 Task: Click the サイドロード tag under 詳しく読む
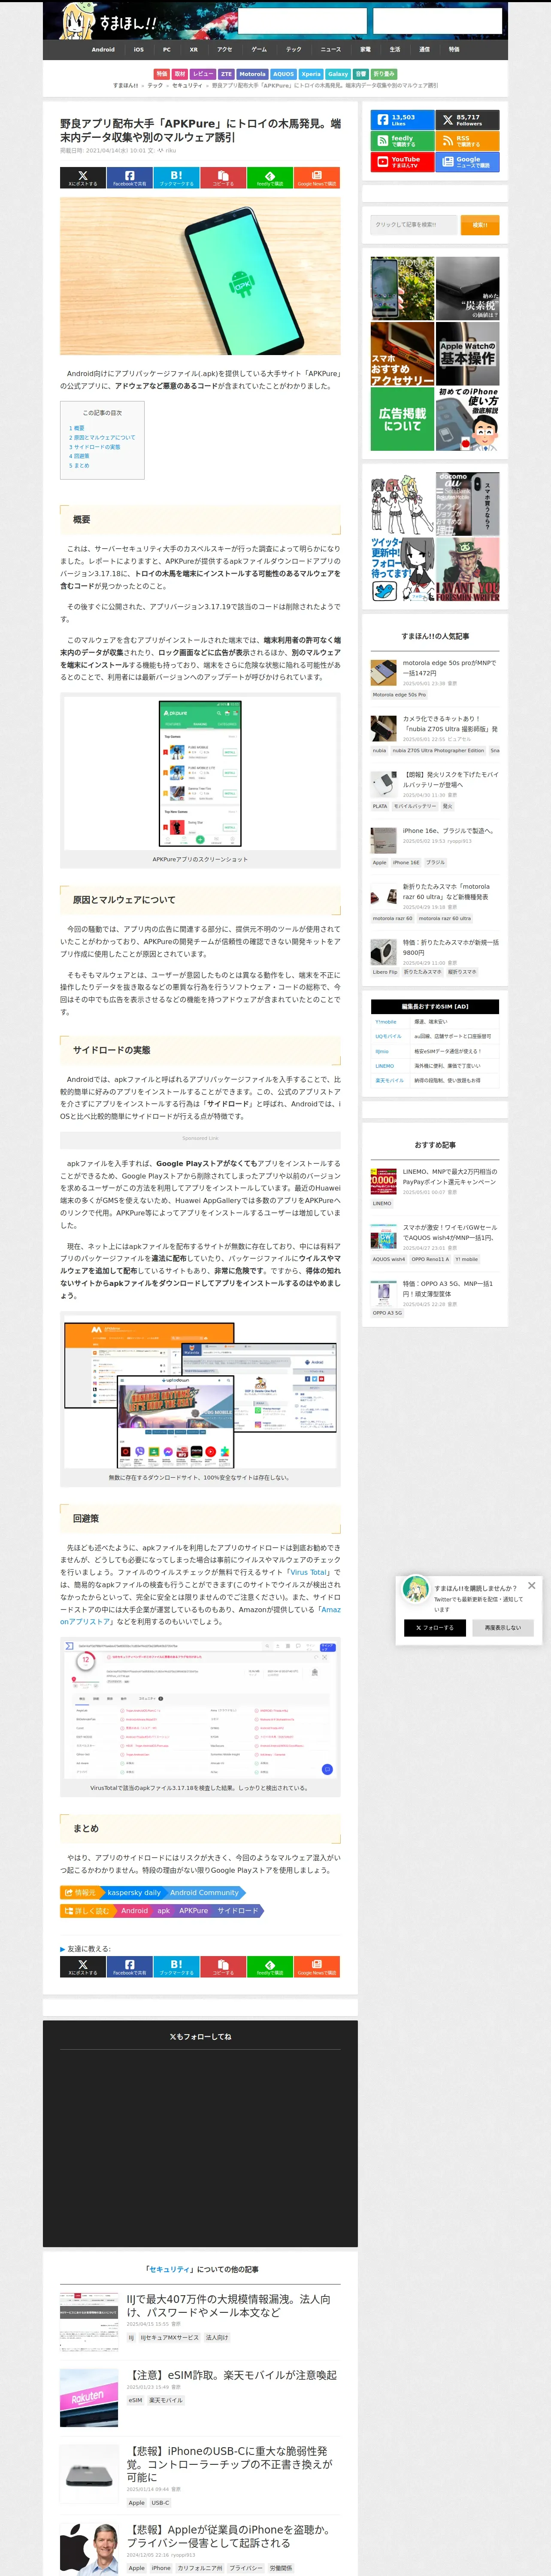238,1910
